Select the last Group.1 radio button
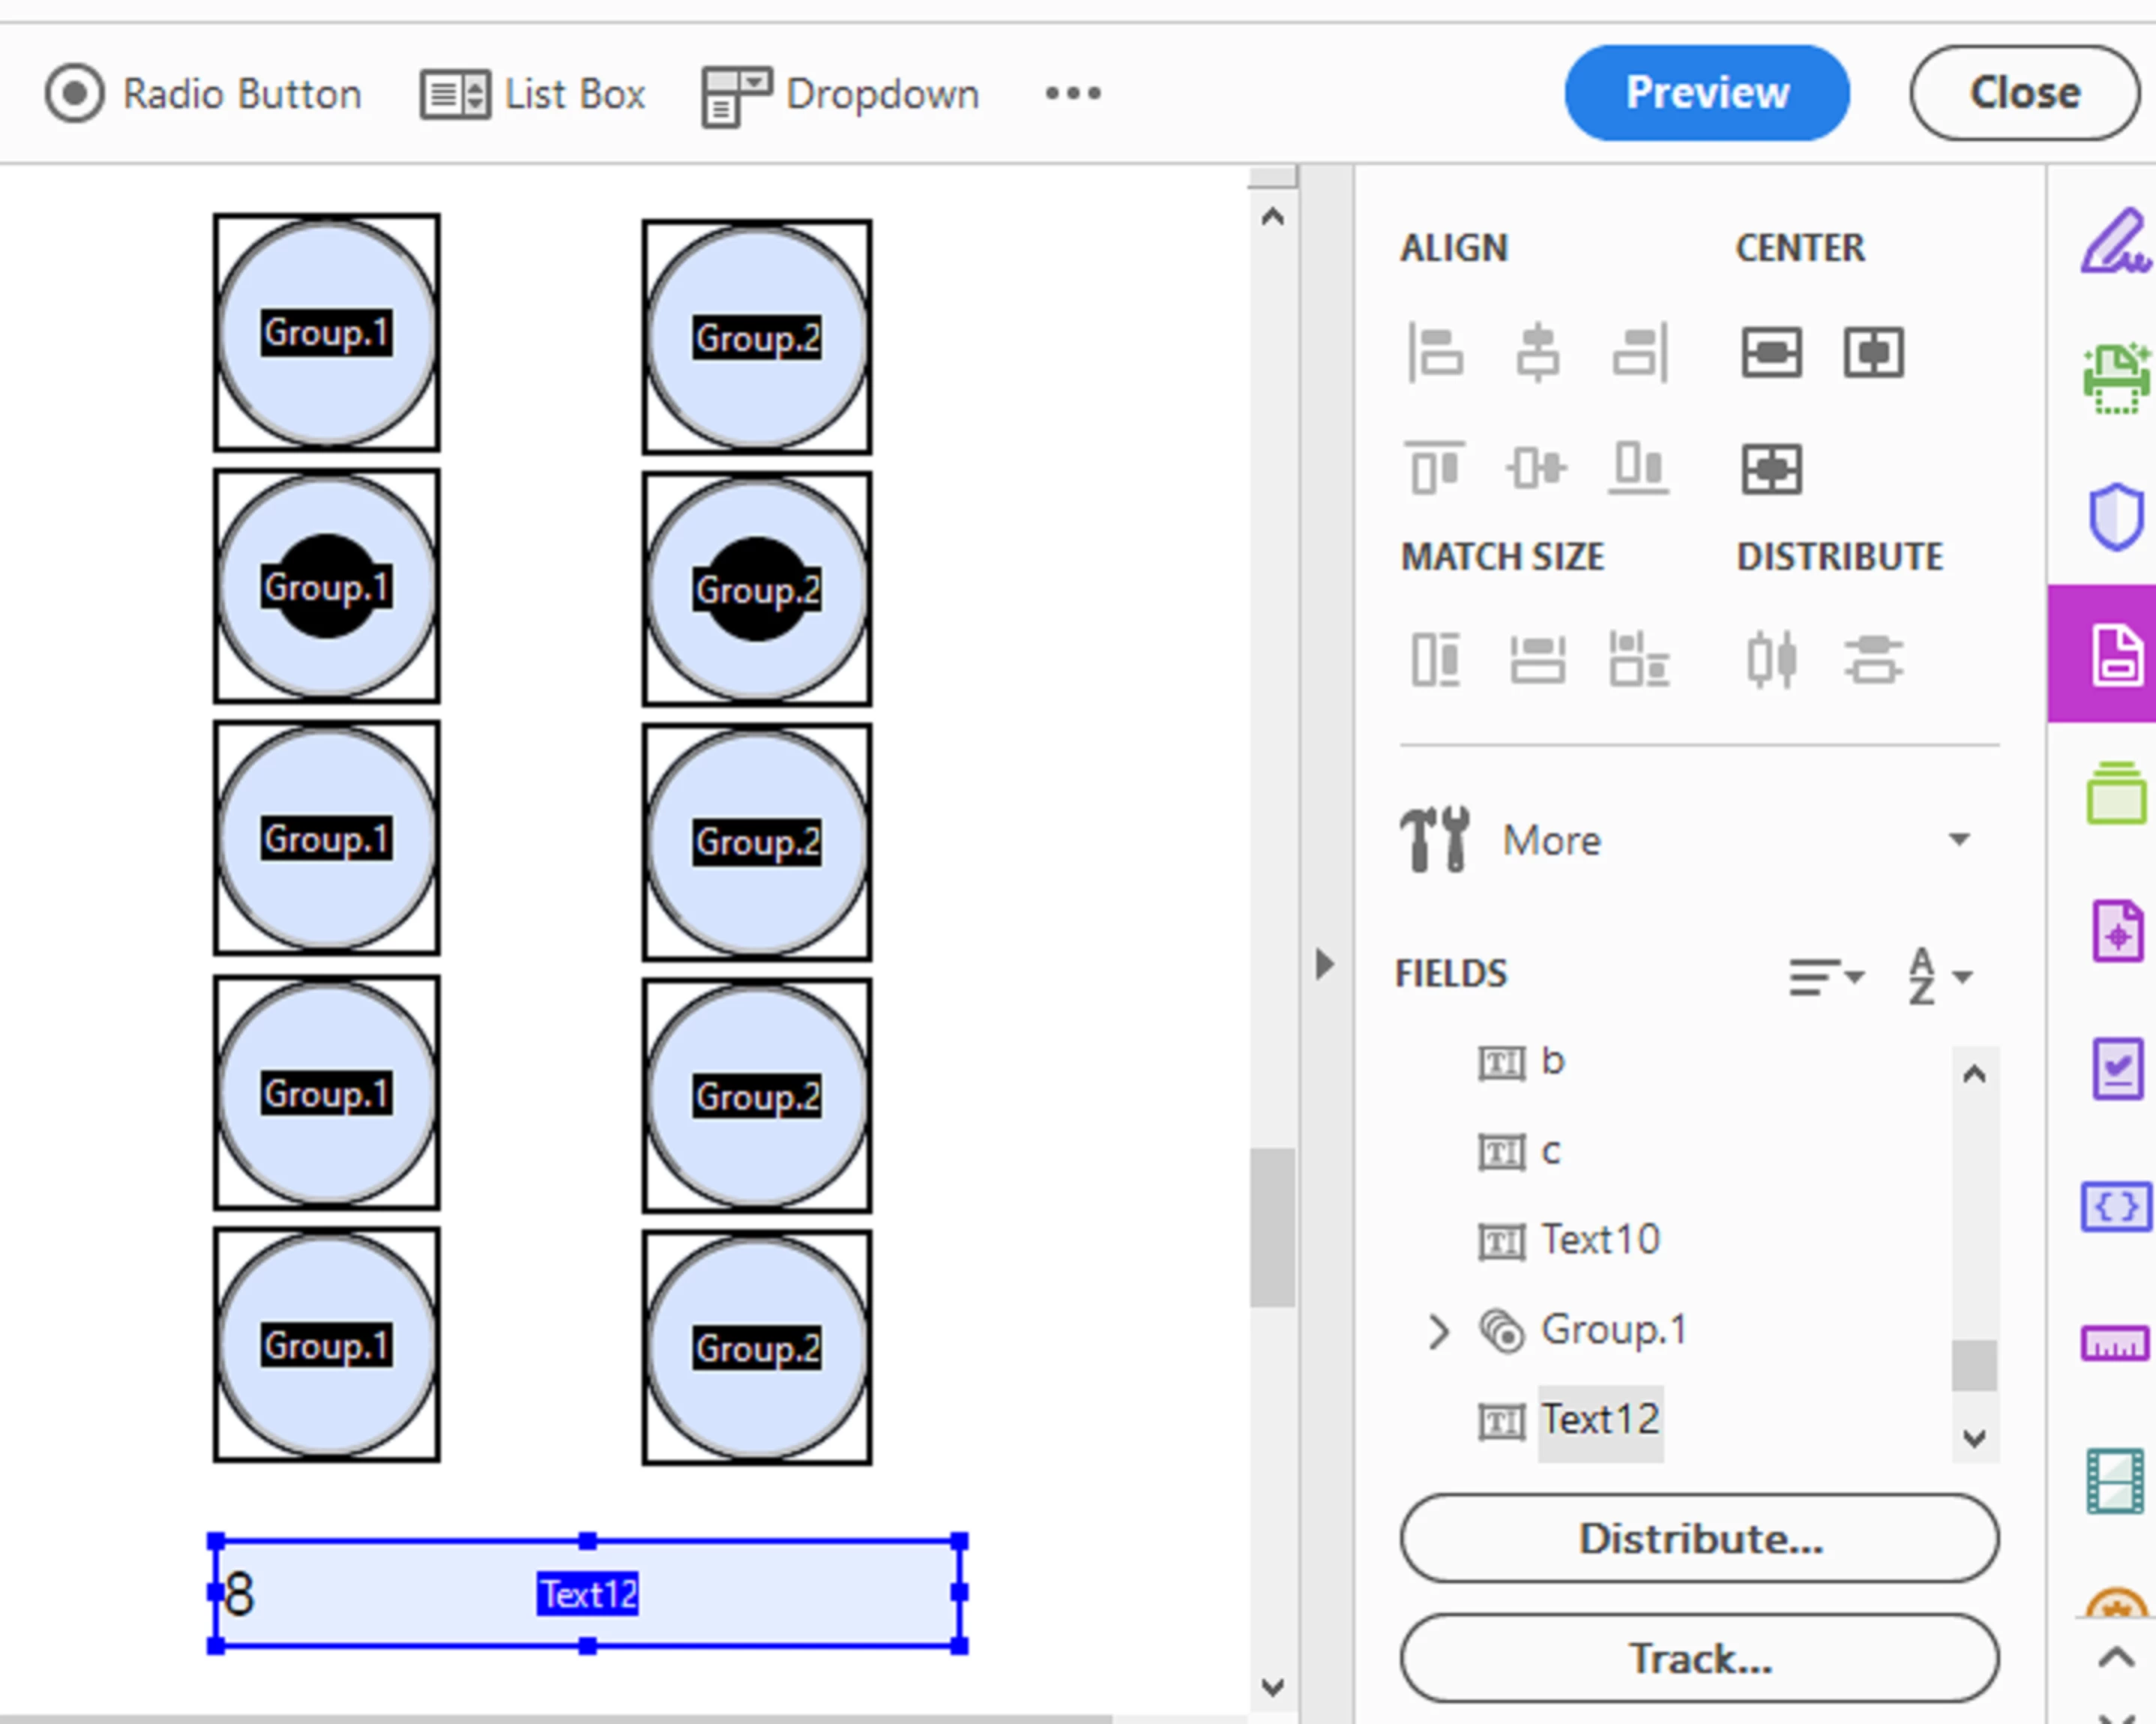Screen dimensions: 2156x1724 pyautogui.click(x=326, y=1345)
